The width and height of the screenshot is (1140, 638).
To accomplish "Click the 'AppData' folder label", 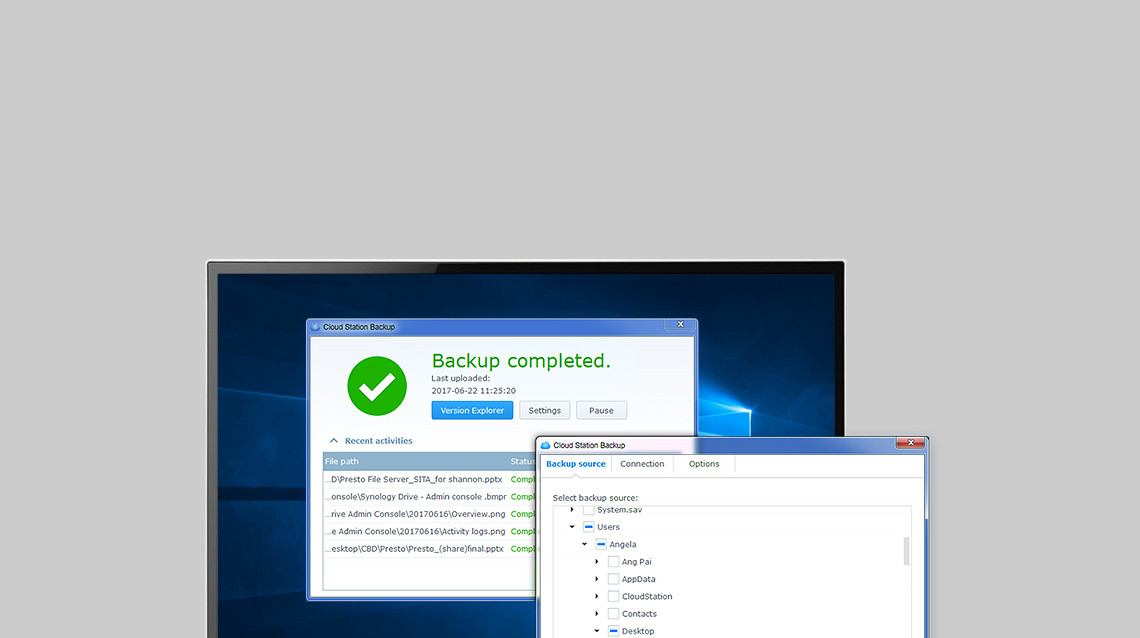I will click(x=638, y=579).
